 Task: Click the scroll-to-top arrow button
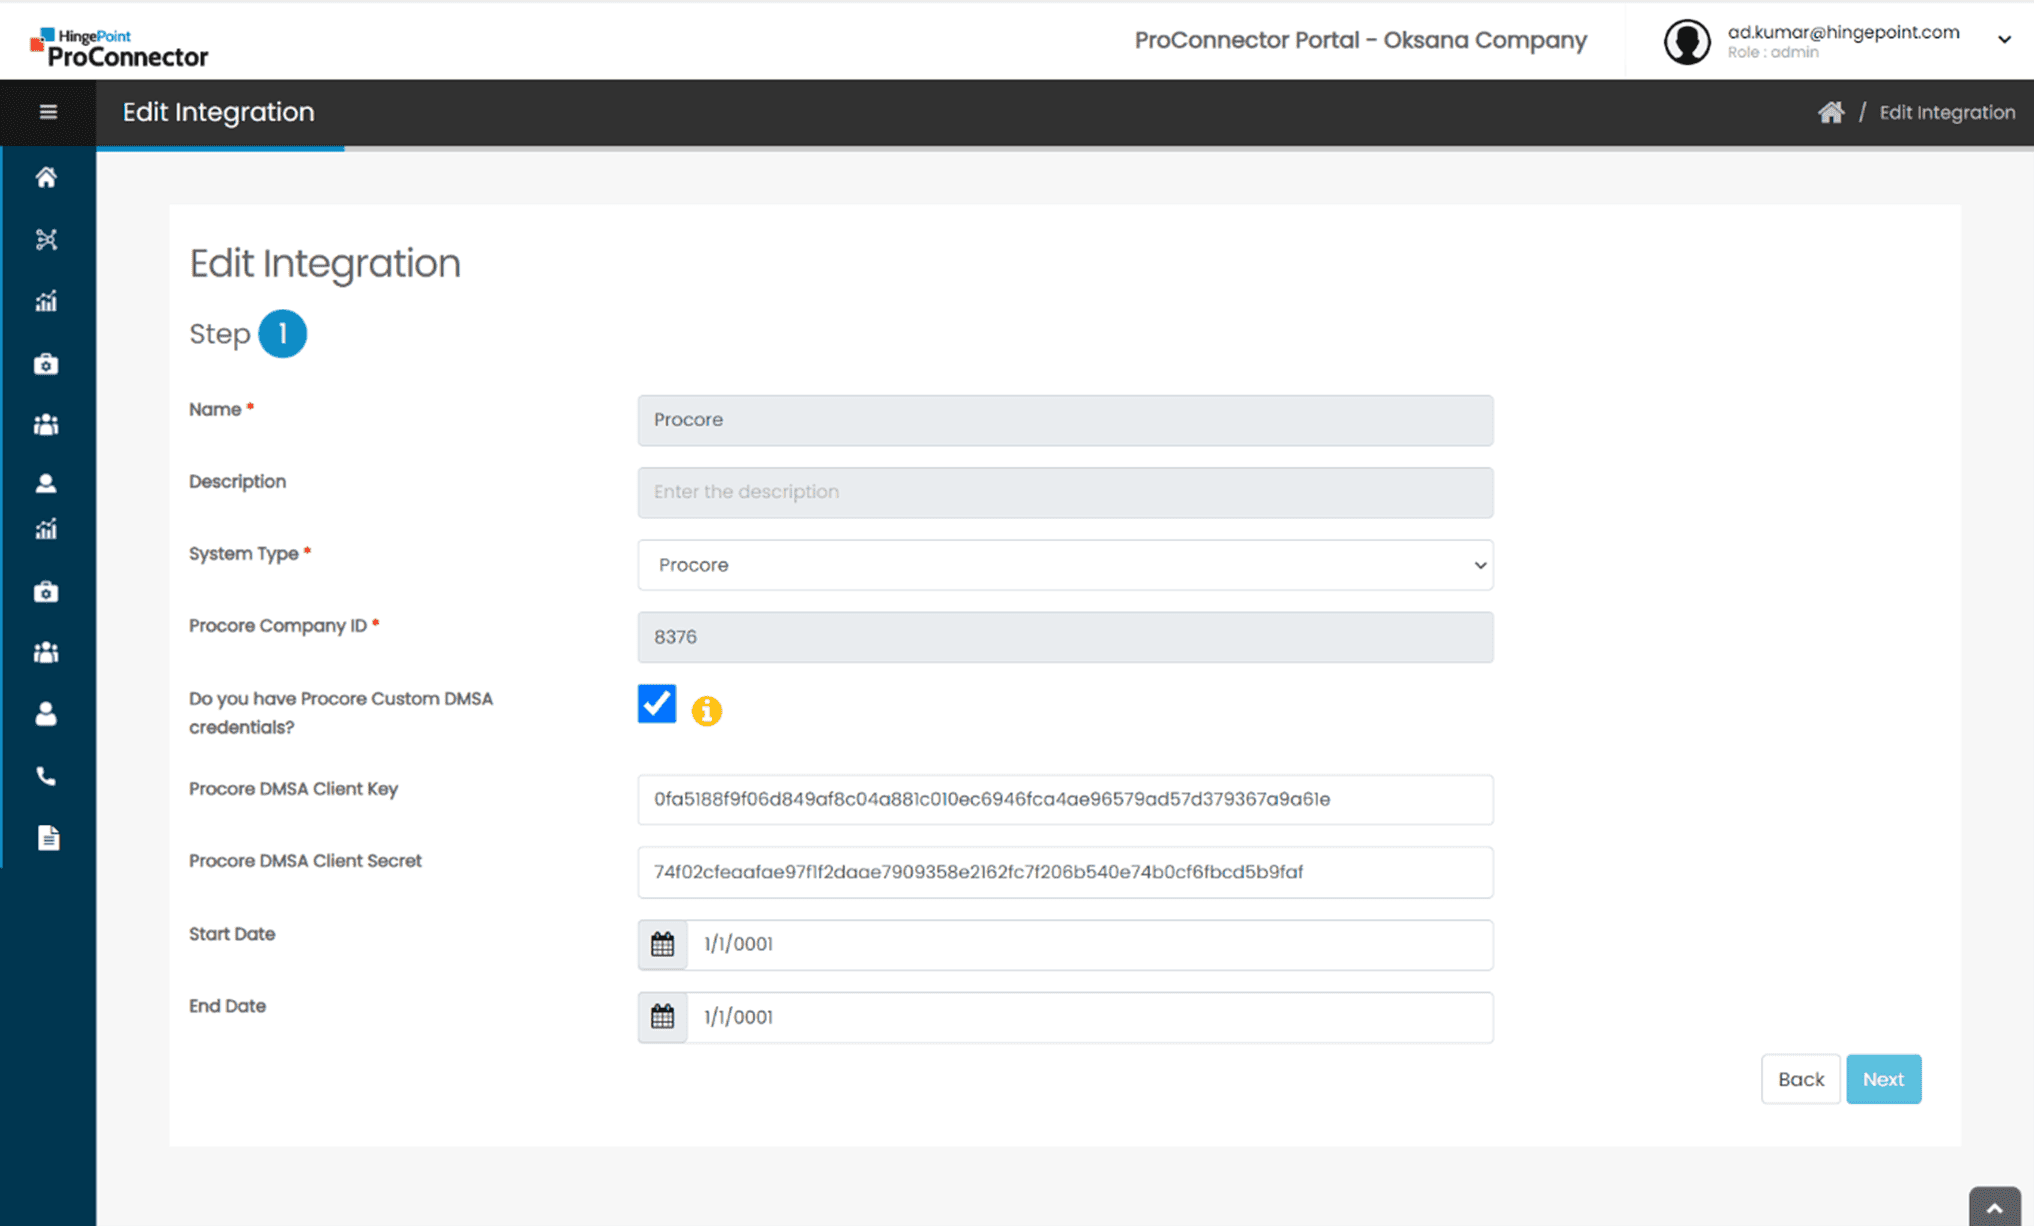pos(1994,1207)
